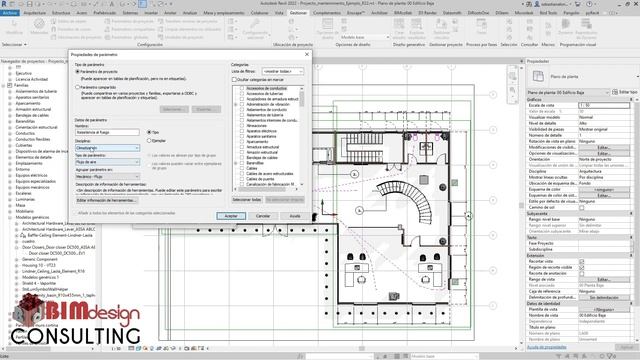The width and height of the screenshot is (640, 360).
Task: Toggle Recortar vista checkbox in Propiedades
Action: (x=582, y=261)
